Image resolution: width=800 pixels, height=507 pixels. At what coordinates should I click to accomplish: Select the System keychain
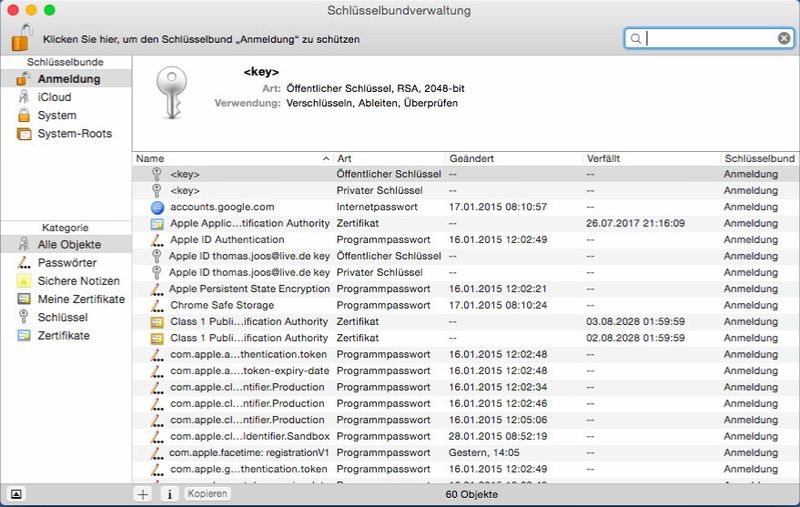click(x=66, y=115)
